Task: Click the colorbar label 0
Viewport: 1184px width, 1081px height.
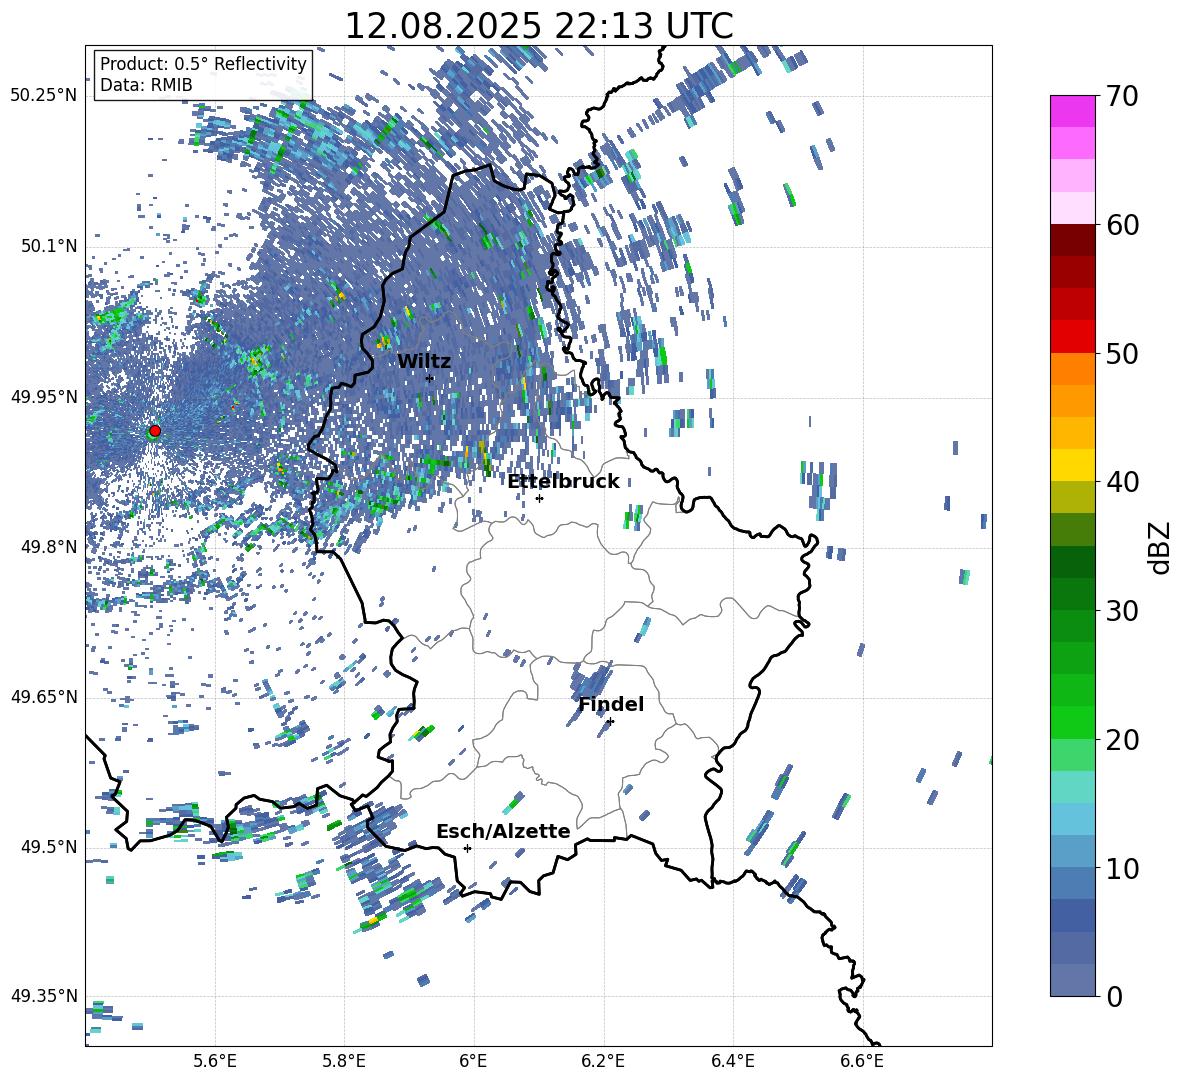Action: (1114, 996)
